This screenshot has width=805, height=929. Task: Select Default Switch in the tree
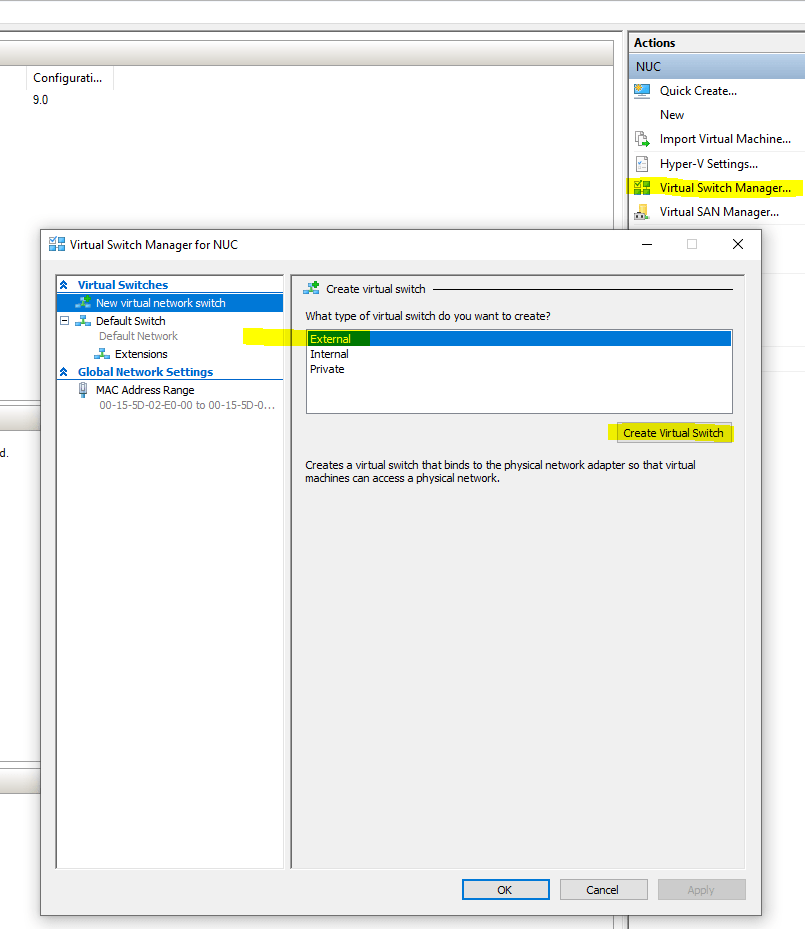[x=130, y=321]
